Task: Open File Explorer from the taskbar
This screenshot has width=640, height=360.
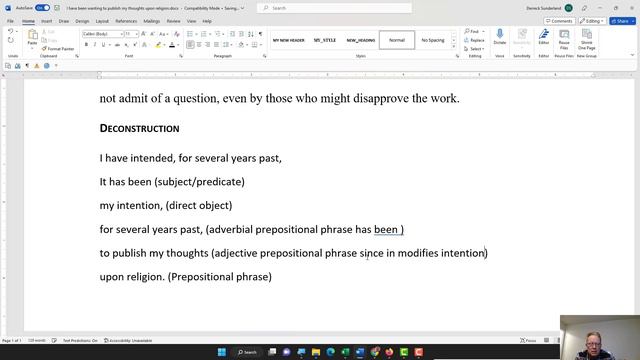Action: (x=316, y=352)
